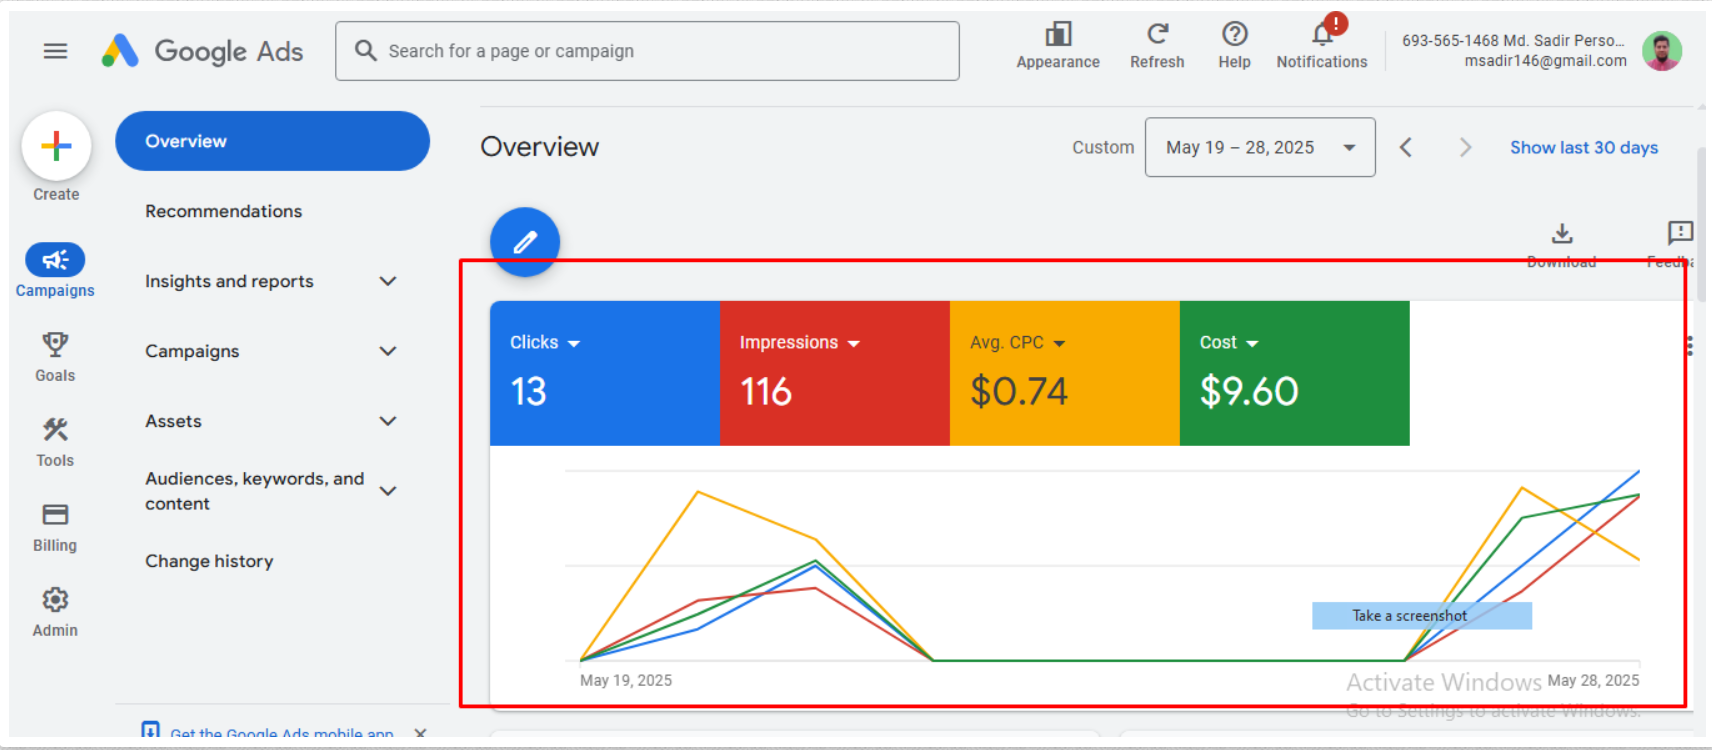Open the Billing card icon
Screen dimensions: 1712x750
click(55, 515)
